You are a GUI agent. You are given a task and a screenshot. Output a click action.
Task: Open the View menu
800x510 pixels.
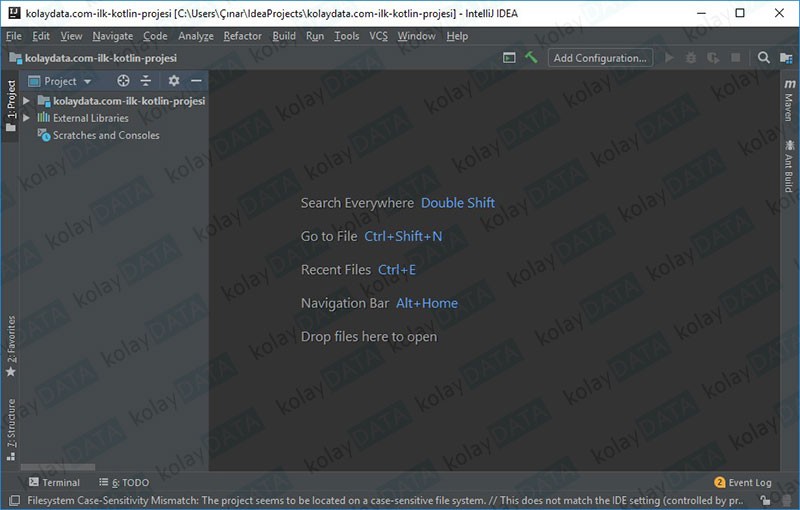[x=71, y=36]
